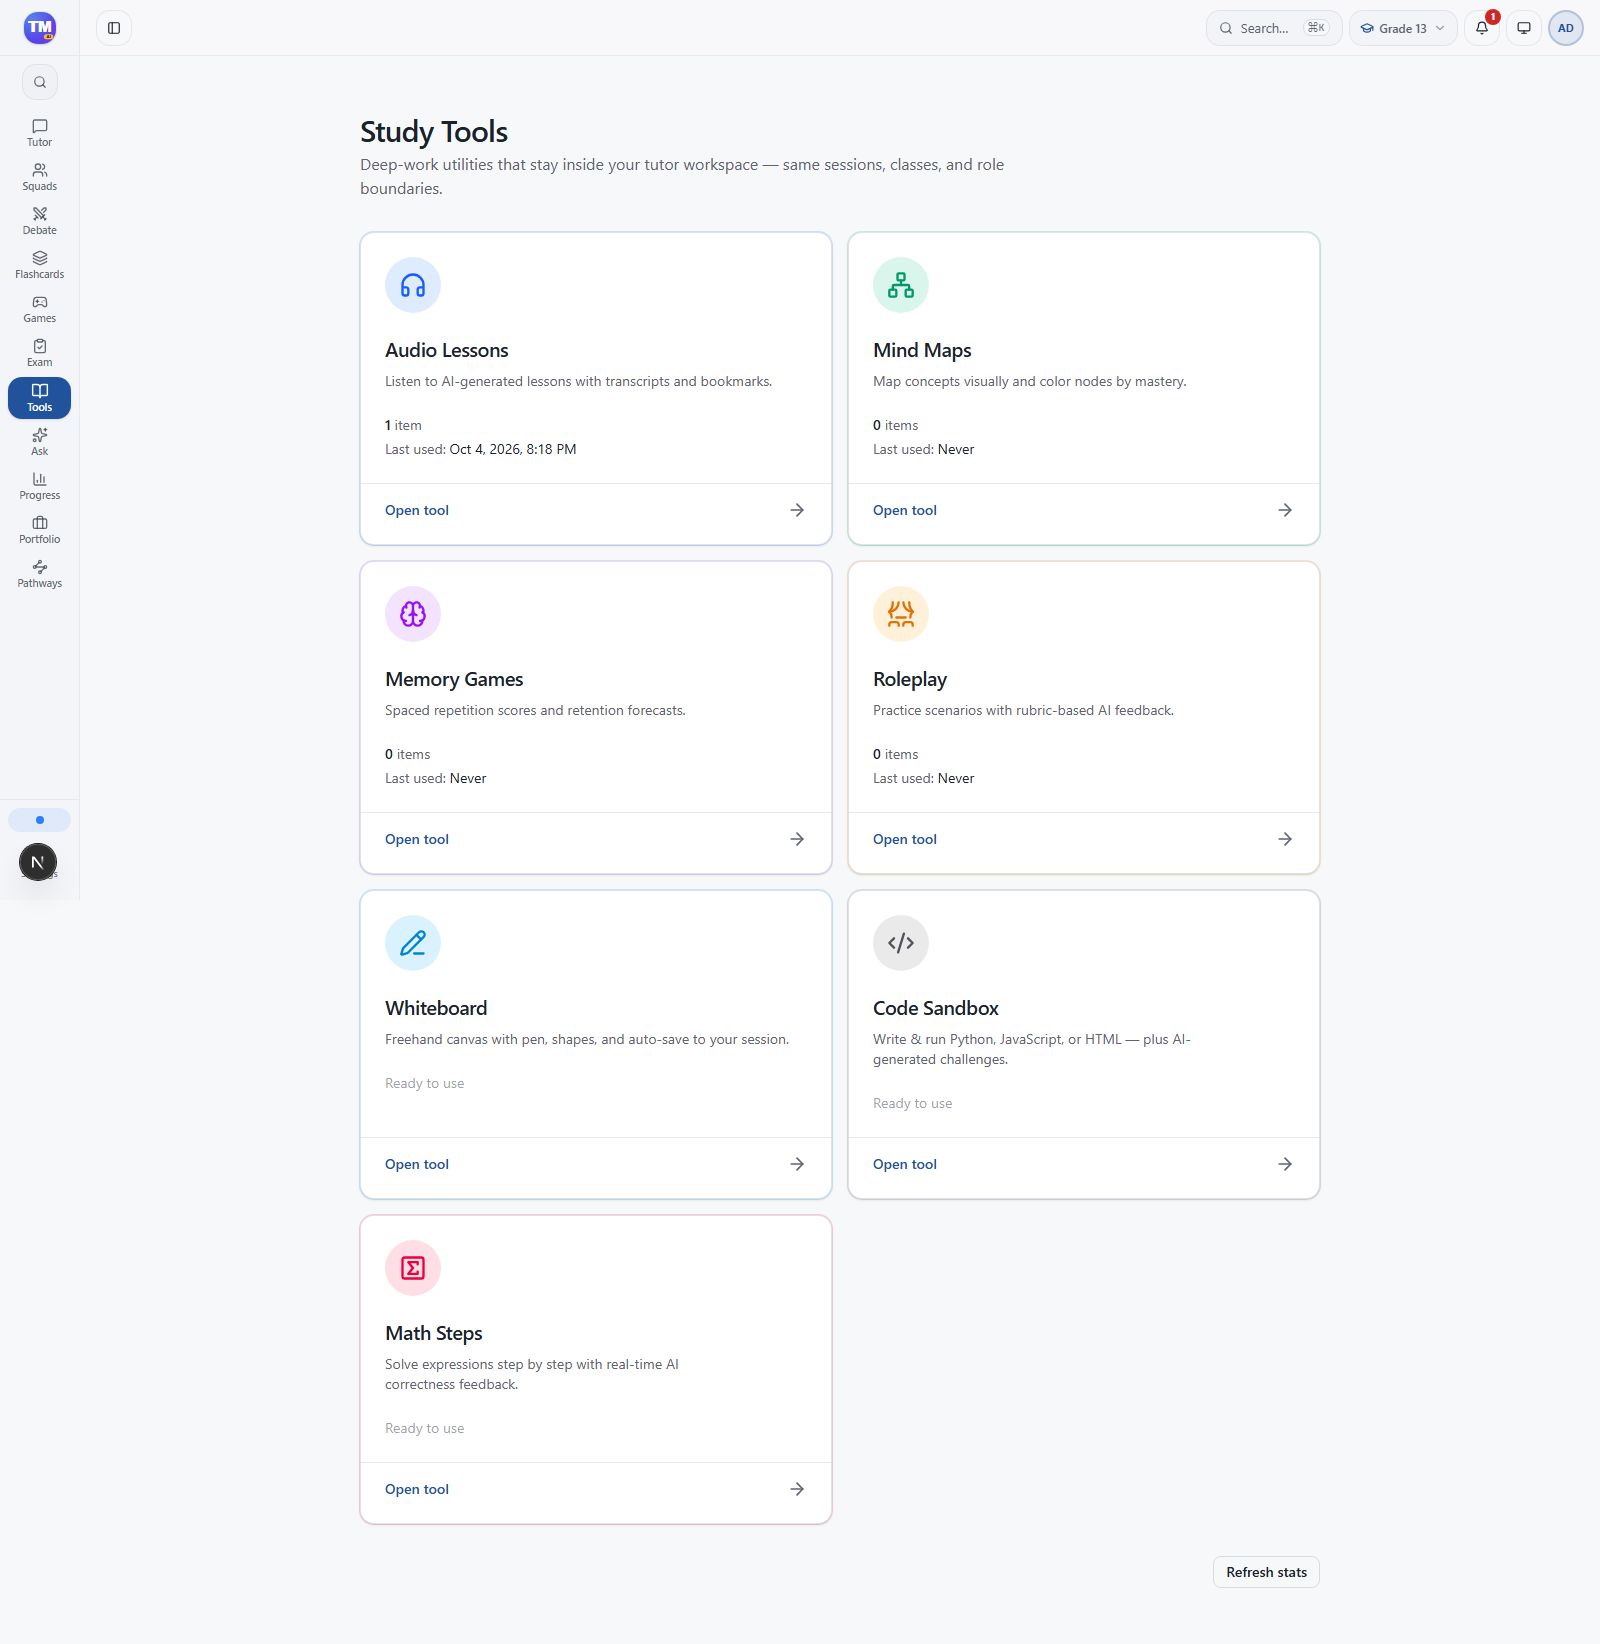Open tool link for Memory Games
The image size is (1600, 1644).
[417, 839]
